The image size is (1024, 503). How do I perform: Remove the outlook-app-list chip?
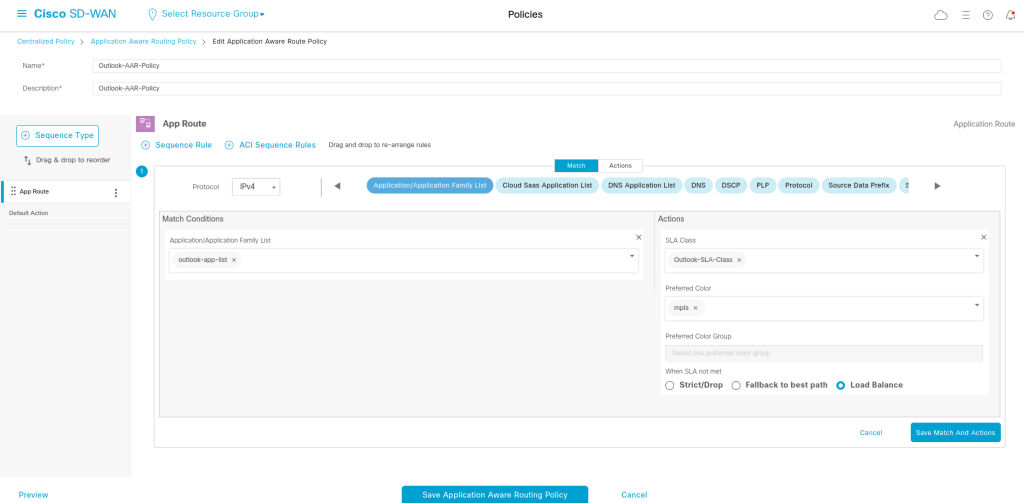point(234,260)
